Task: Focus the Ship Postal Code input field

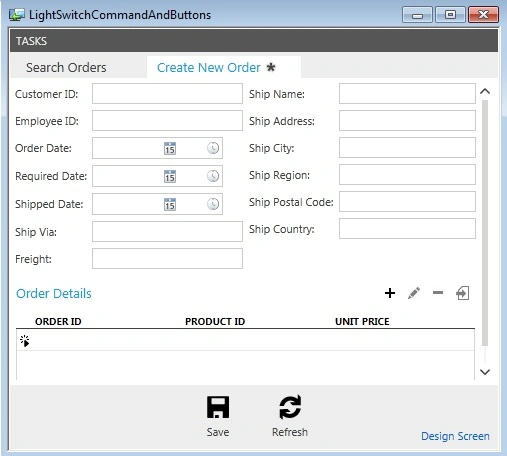Action: (407, 201)
